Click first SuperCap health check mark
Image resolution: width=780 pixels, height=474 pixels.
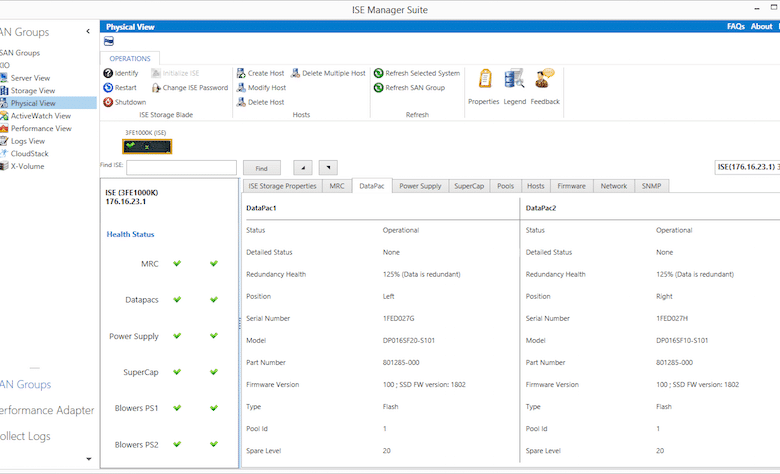point(177,372)
